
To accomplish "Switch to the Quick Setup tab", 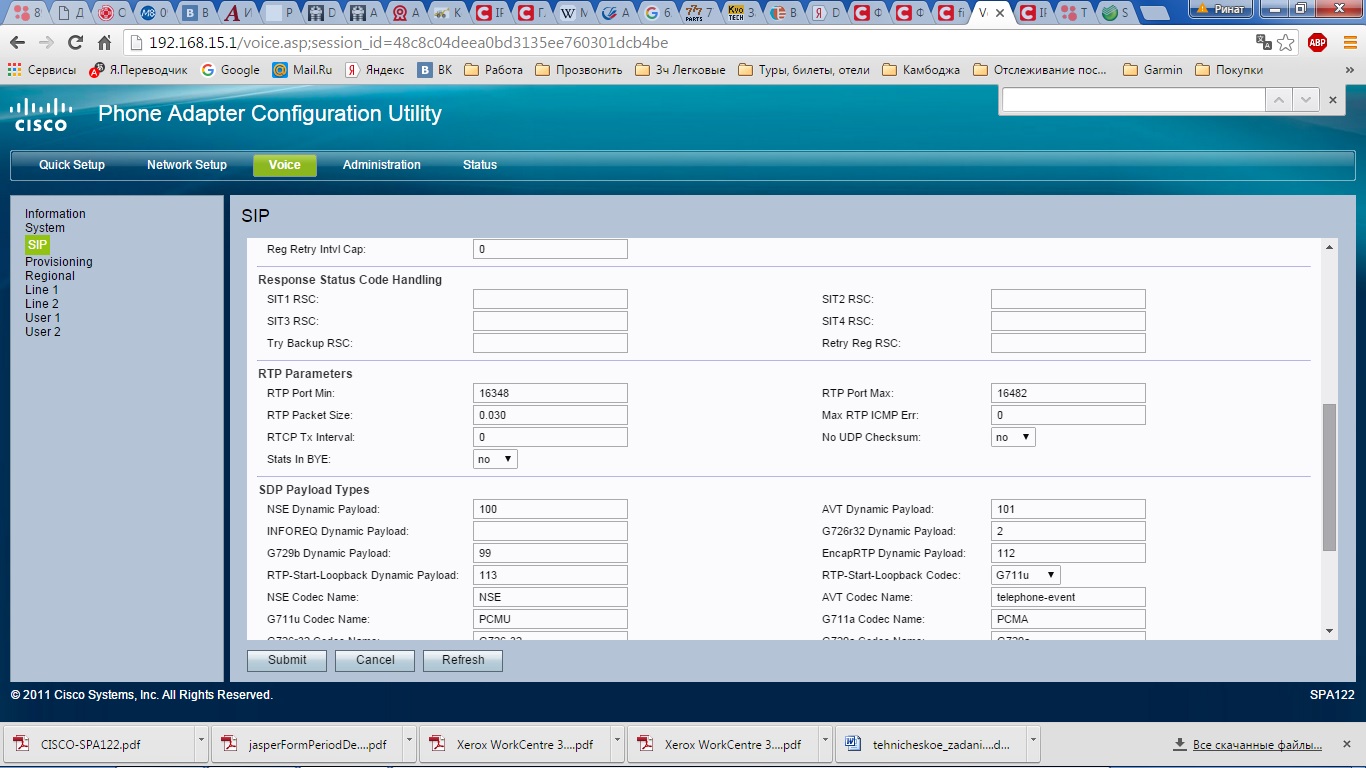I will click(72, 165).
